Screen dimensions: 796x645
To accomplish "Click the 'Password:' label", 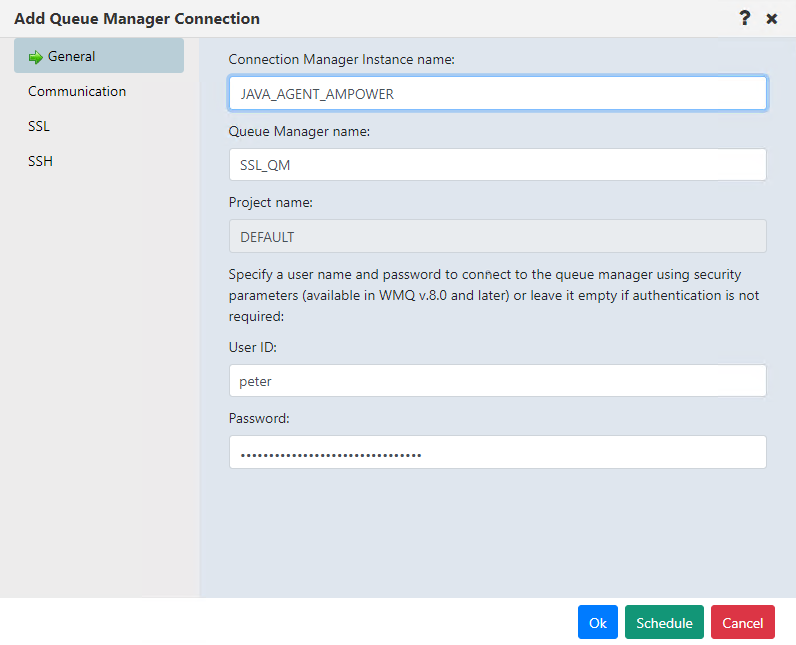I will point(259,418).
